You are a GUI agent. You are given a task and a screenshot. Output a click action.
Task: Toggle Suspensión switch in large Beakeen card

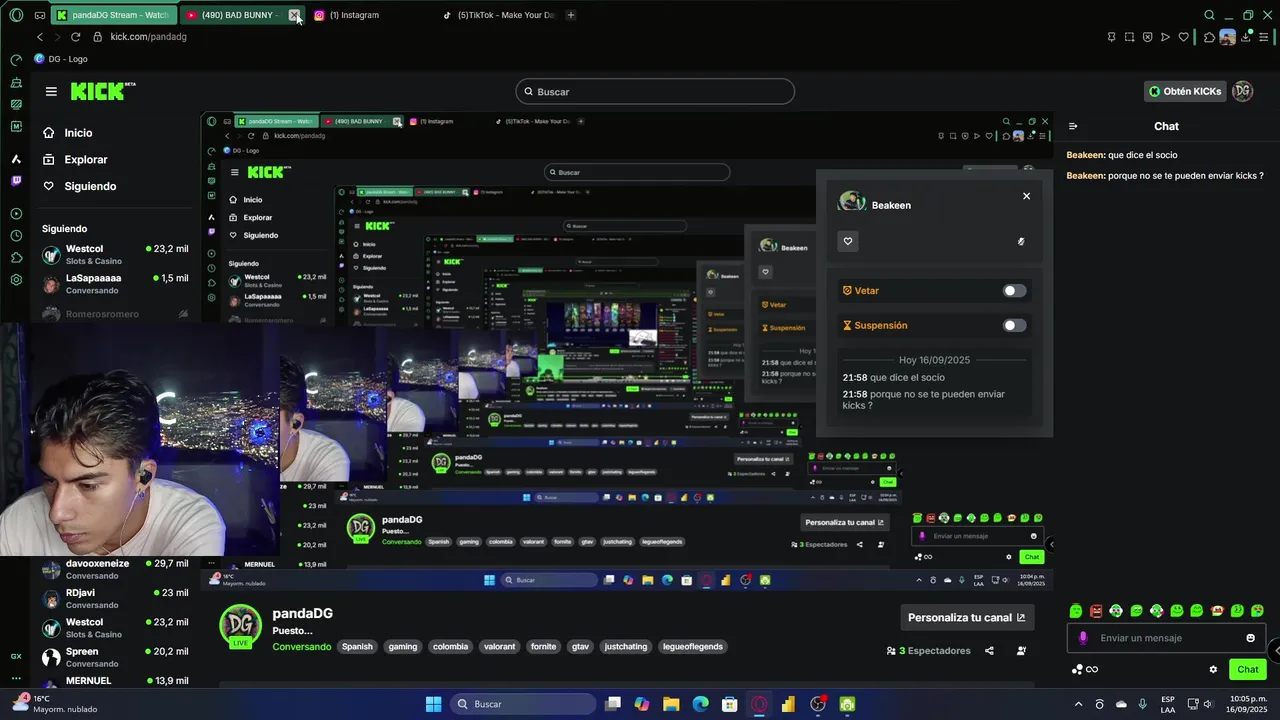point(1014,325)
